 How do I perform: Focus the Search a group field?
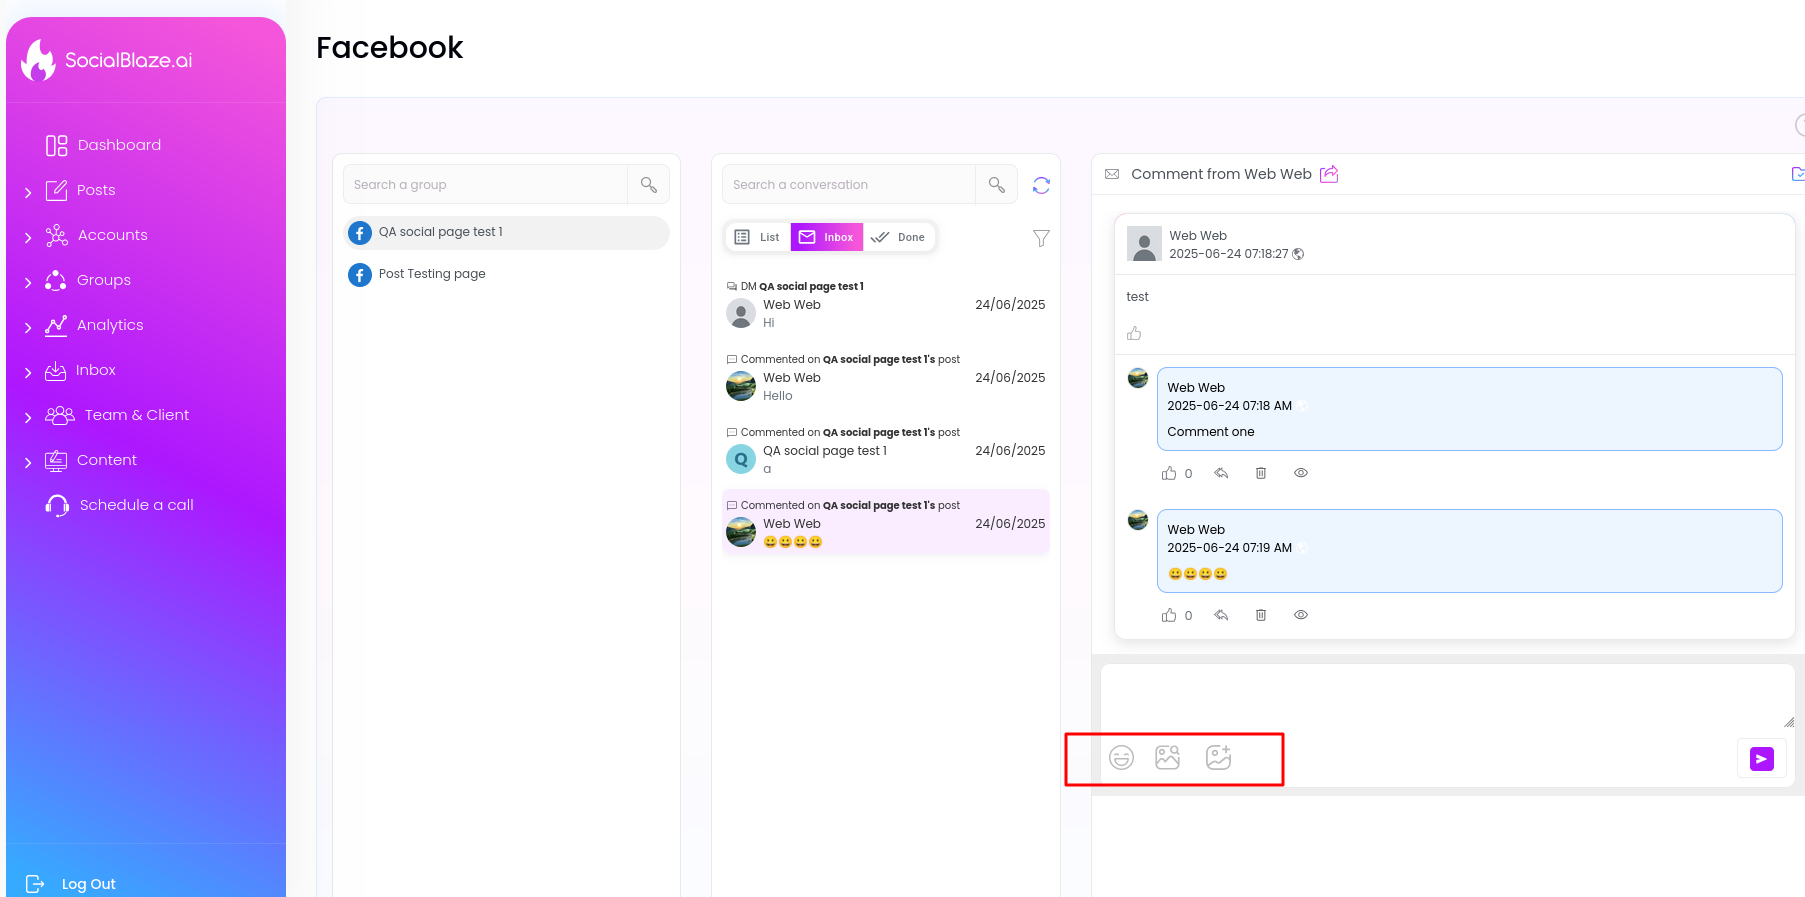point(486,185)
